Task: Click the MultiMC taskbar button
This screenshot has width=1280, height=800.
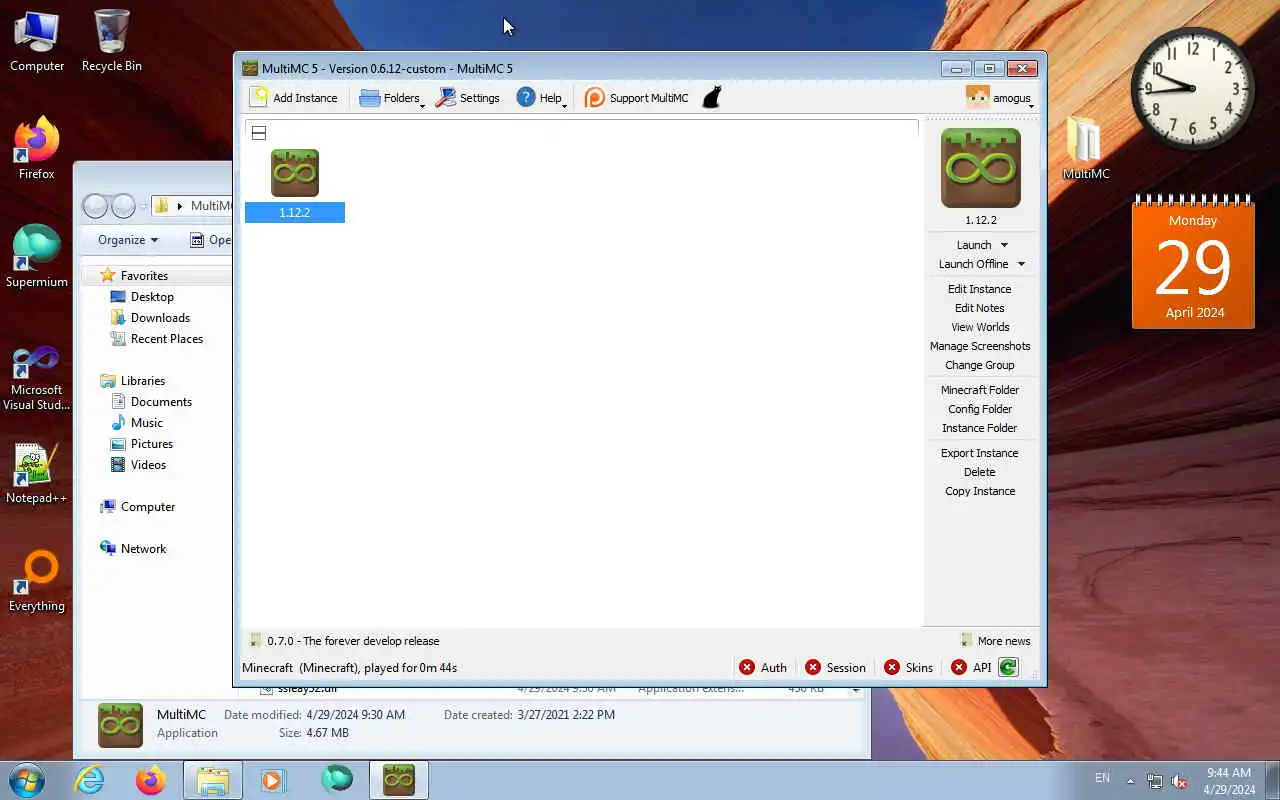Action: [399, 780]
